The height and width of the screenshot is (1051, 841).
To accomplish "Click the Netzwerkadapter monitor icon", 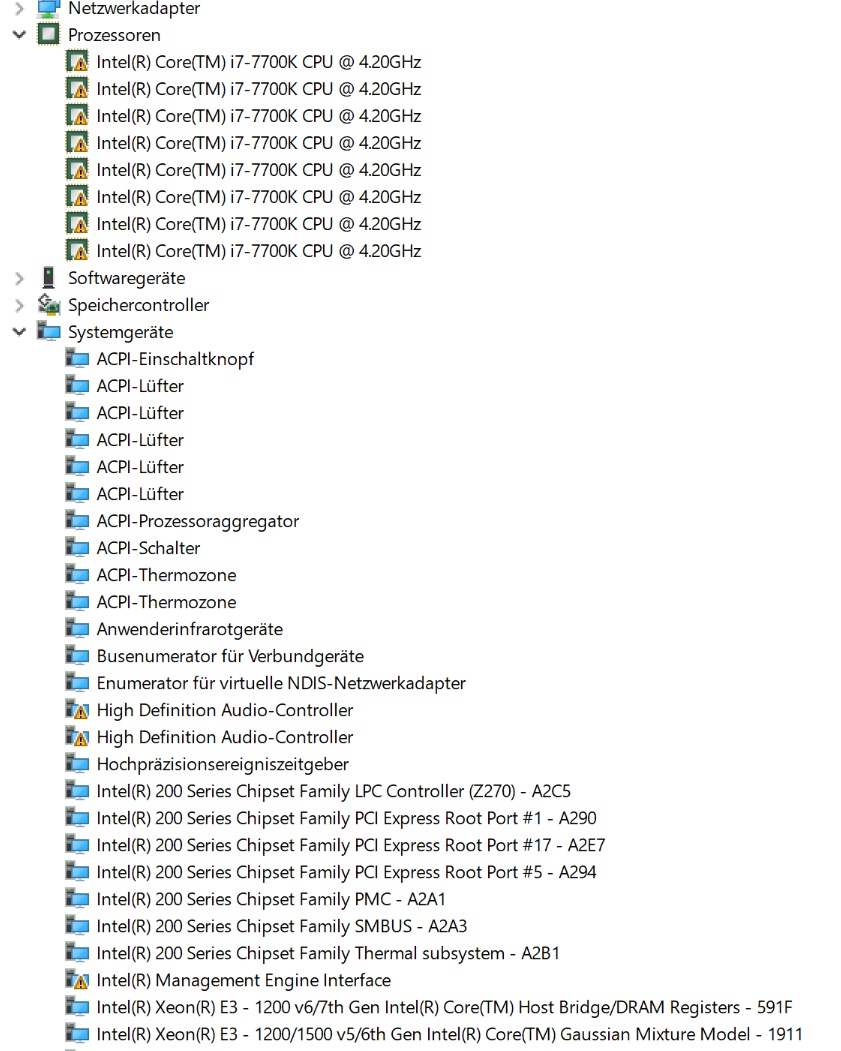I will pyautogui.click(x=49, y=8).
